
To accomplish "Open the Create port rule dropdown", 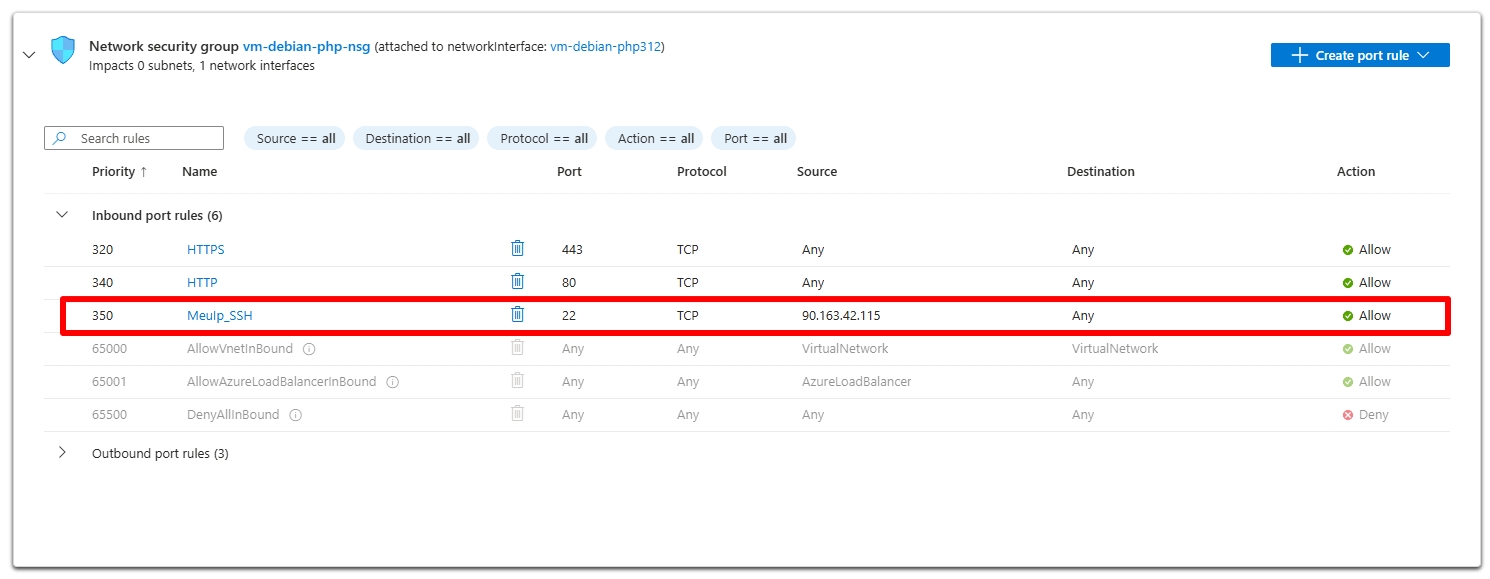I will pyautogui.click(x=1360, y=55).
